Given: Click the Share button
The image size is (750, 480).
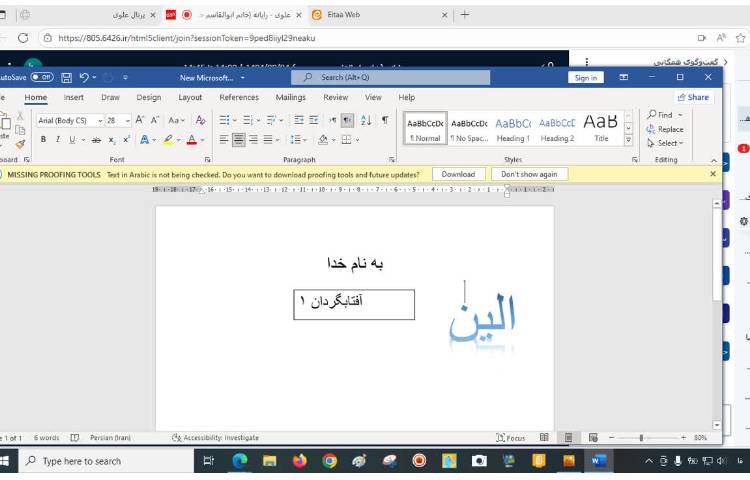Looking at the screenshot, I should (x=693, y=98).
